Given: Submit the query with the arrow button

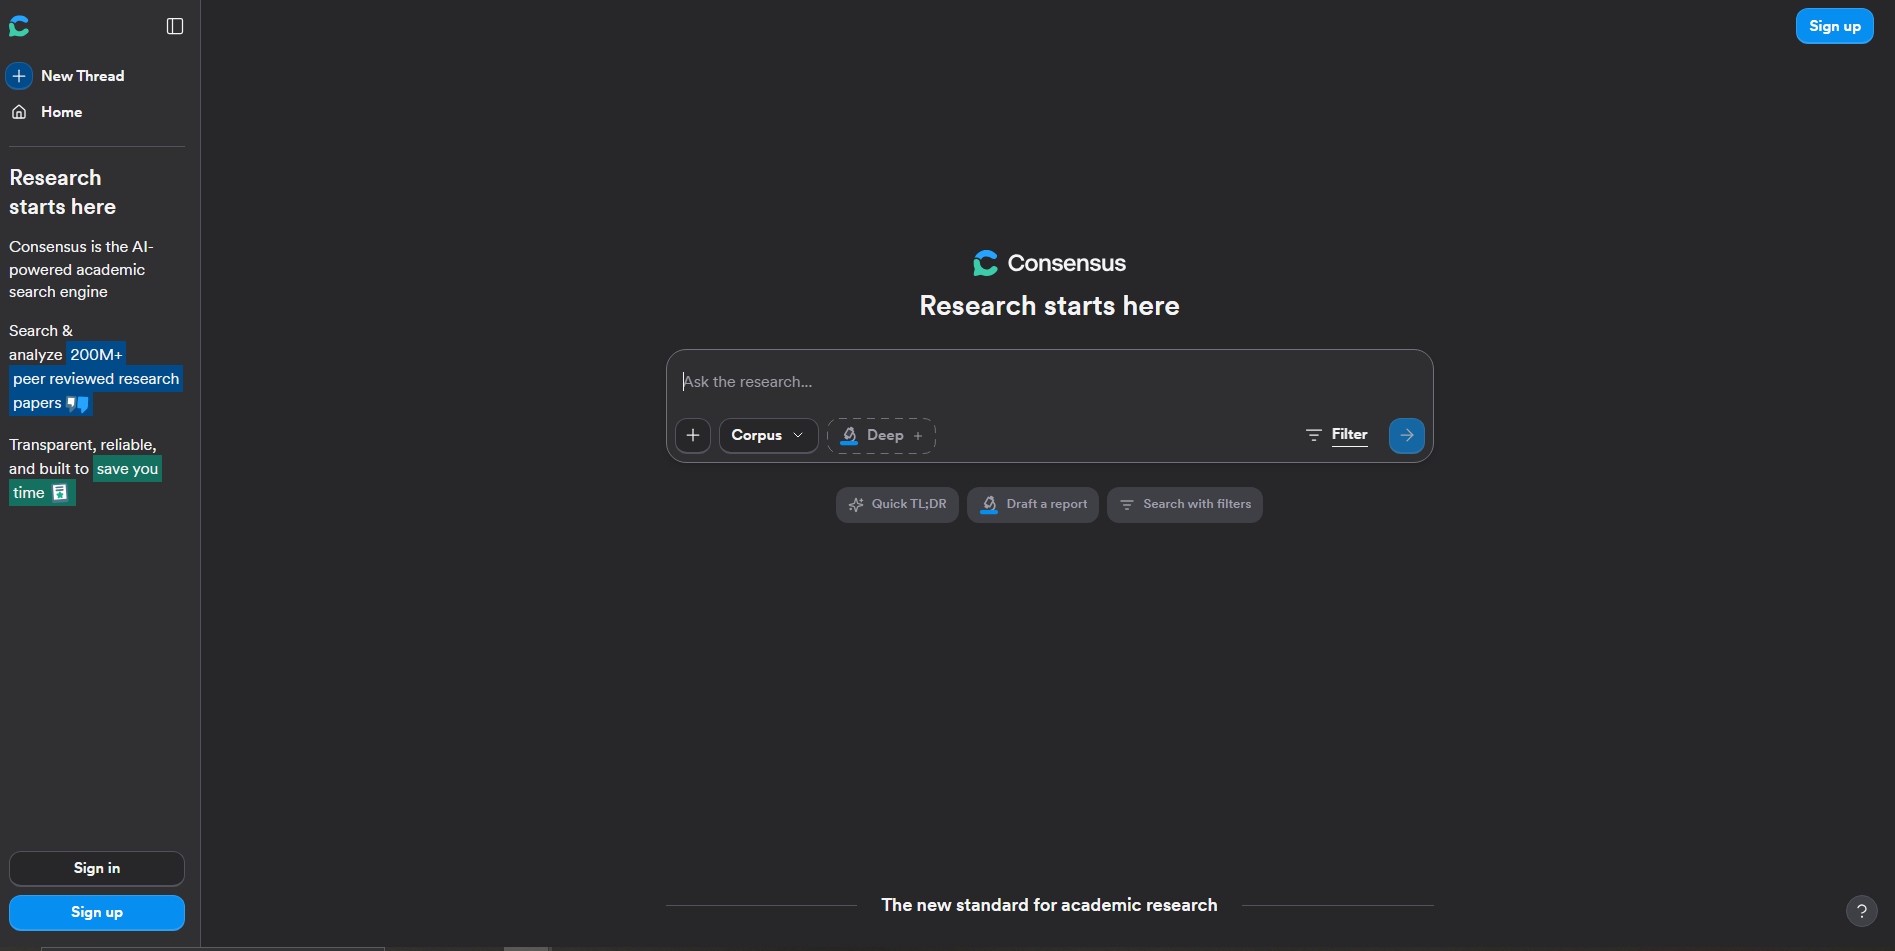Looking at the screenshot, I should pyautogui.click(x=1407, y=435).
